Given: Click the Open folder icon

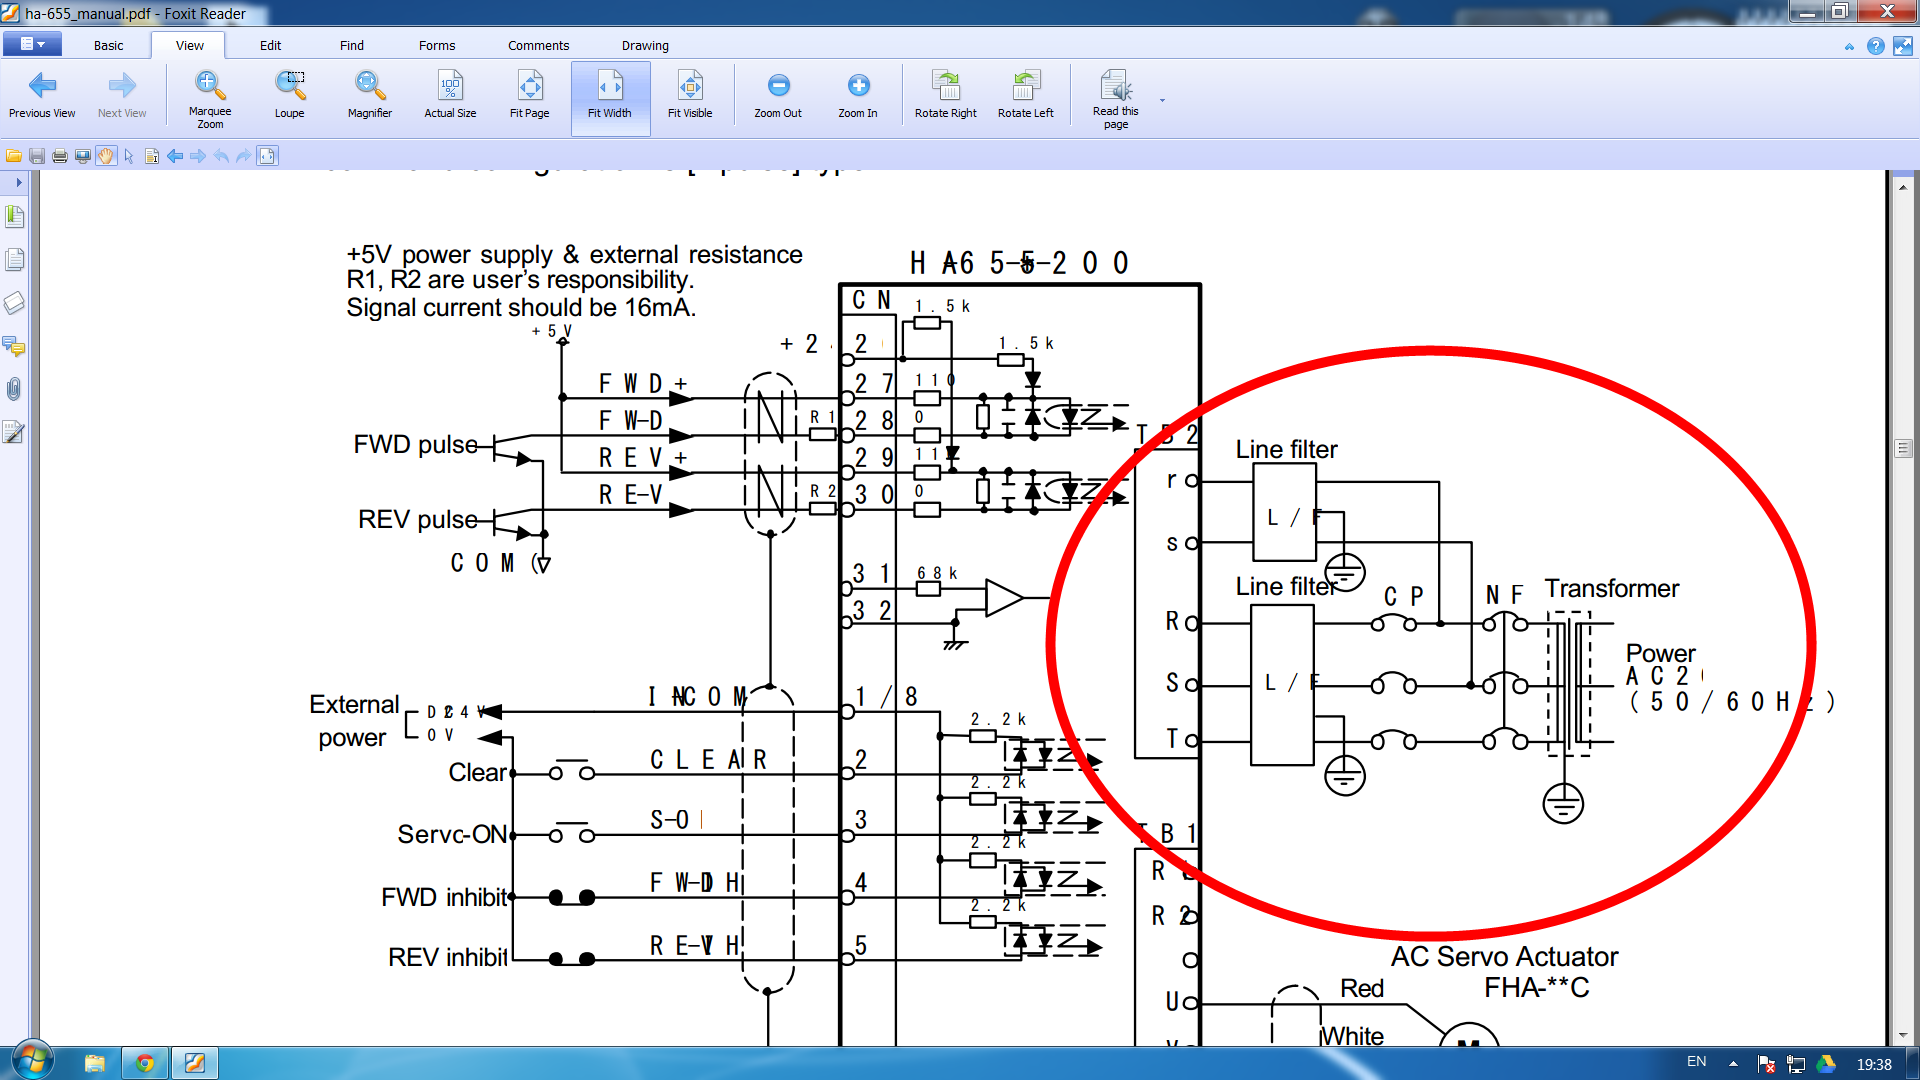Looking at the screenshot, I should point(14,156).
